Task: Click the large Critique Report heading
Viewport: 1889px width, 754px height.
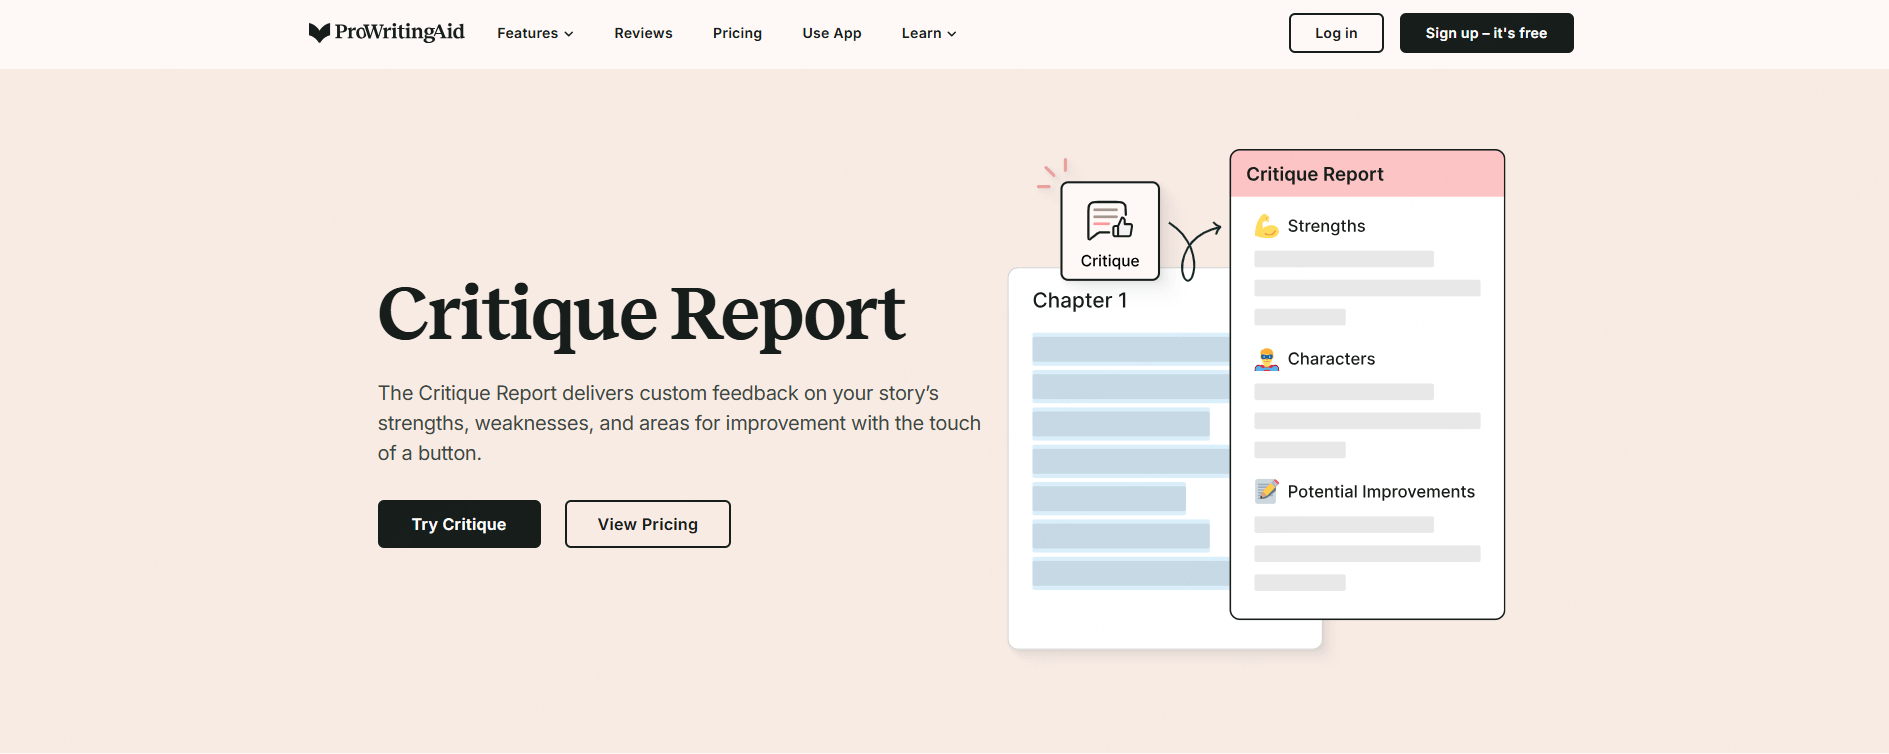Action: [x=641, y=315]
